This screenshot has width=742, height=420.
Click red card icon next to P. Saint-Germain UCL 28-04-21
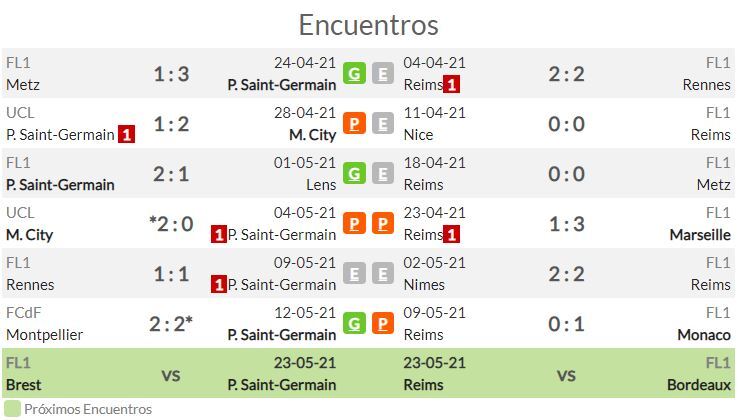[x=126, y=135]
